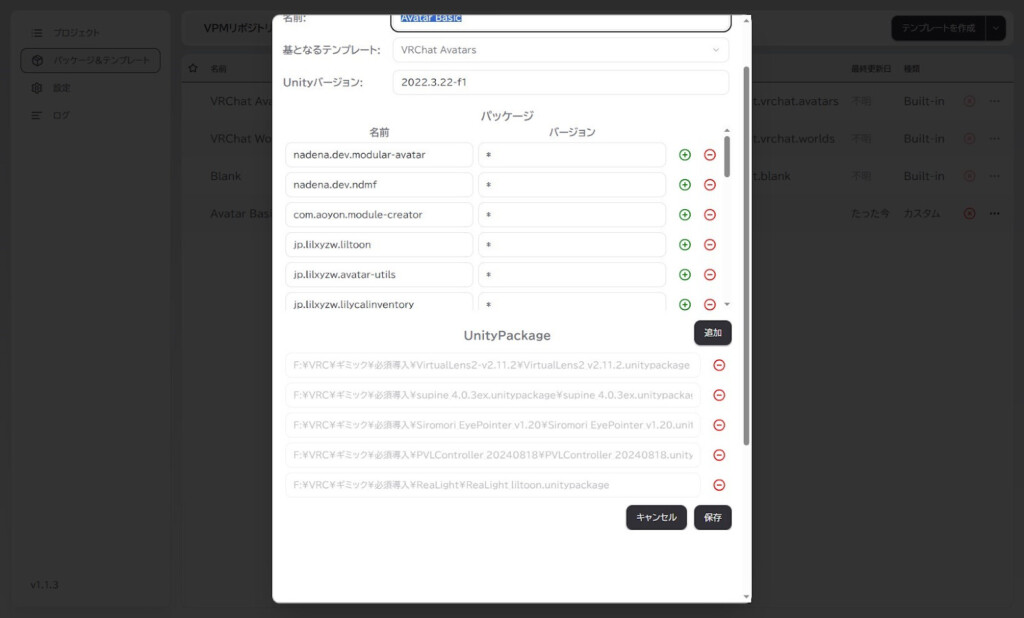1024x618 pixels.
Task: Remove the Siromori EyePointer unitypackage entry
Action: (x=718, y=425)
